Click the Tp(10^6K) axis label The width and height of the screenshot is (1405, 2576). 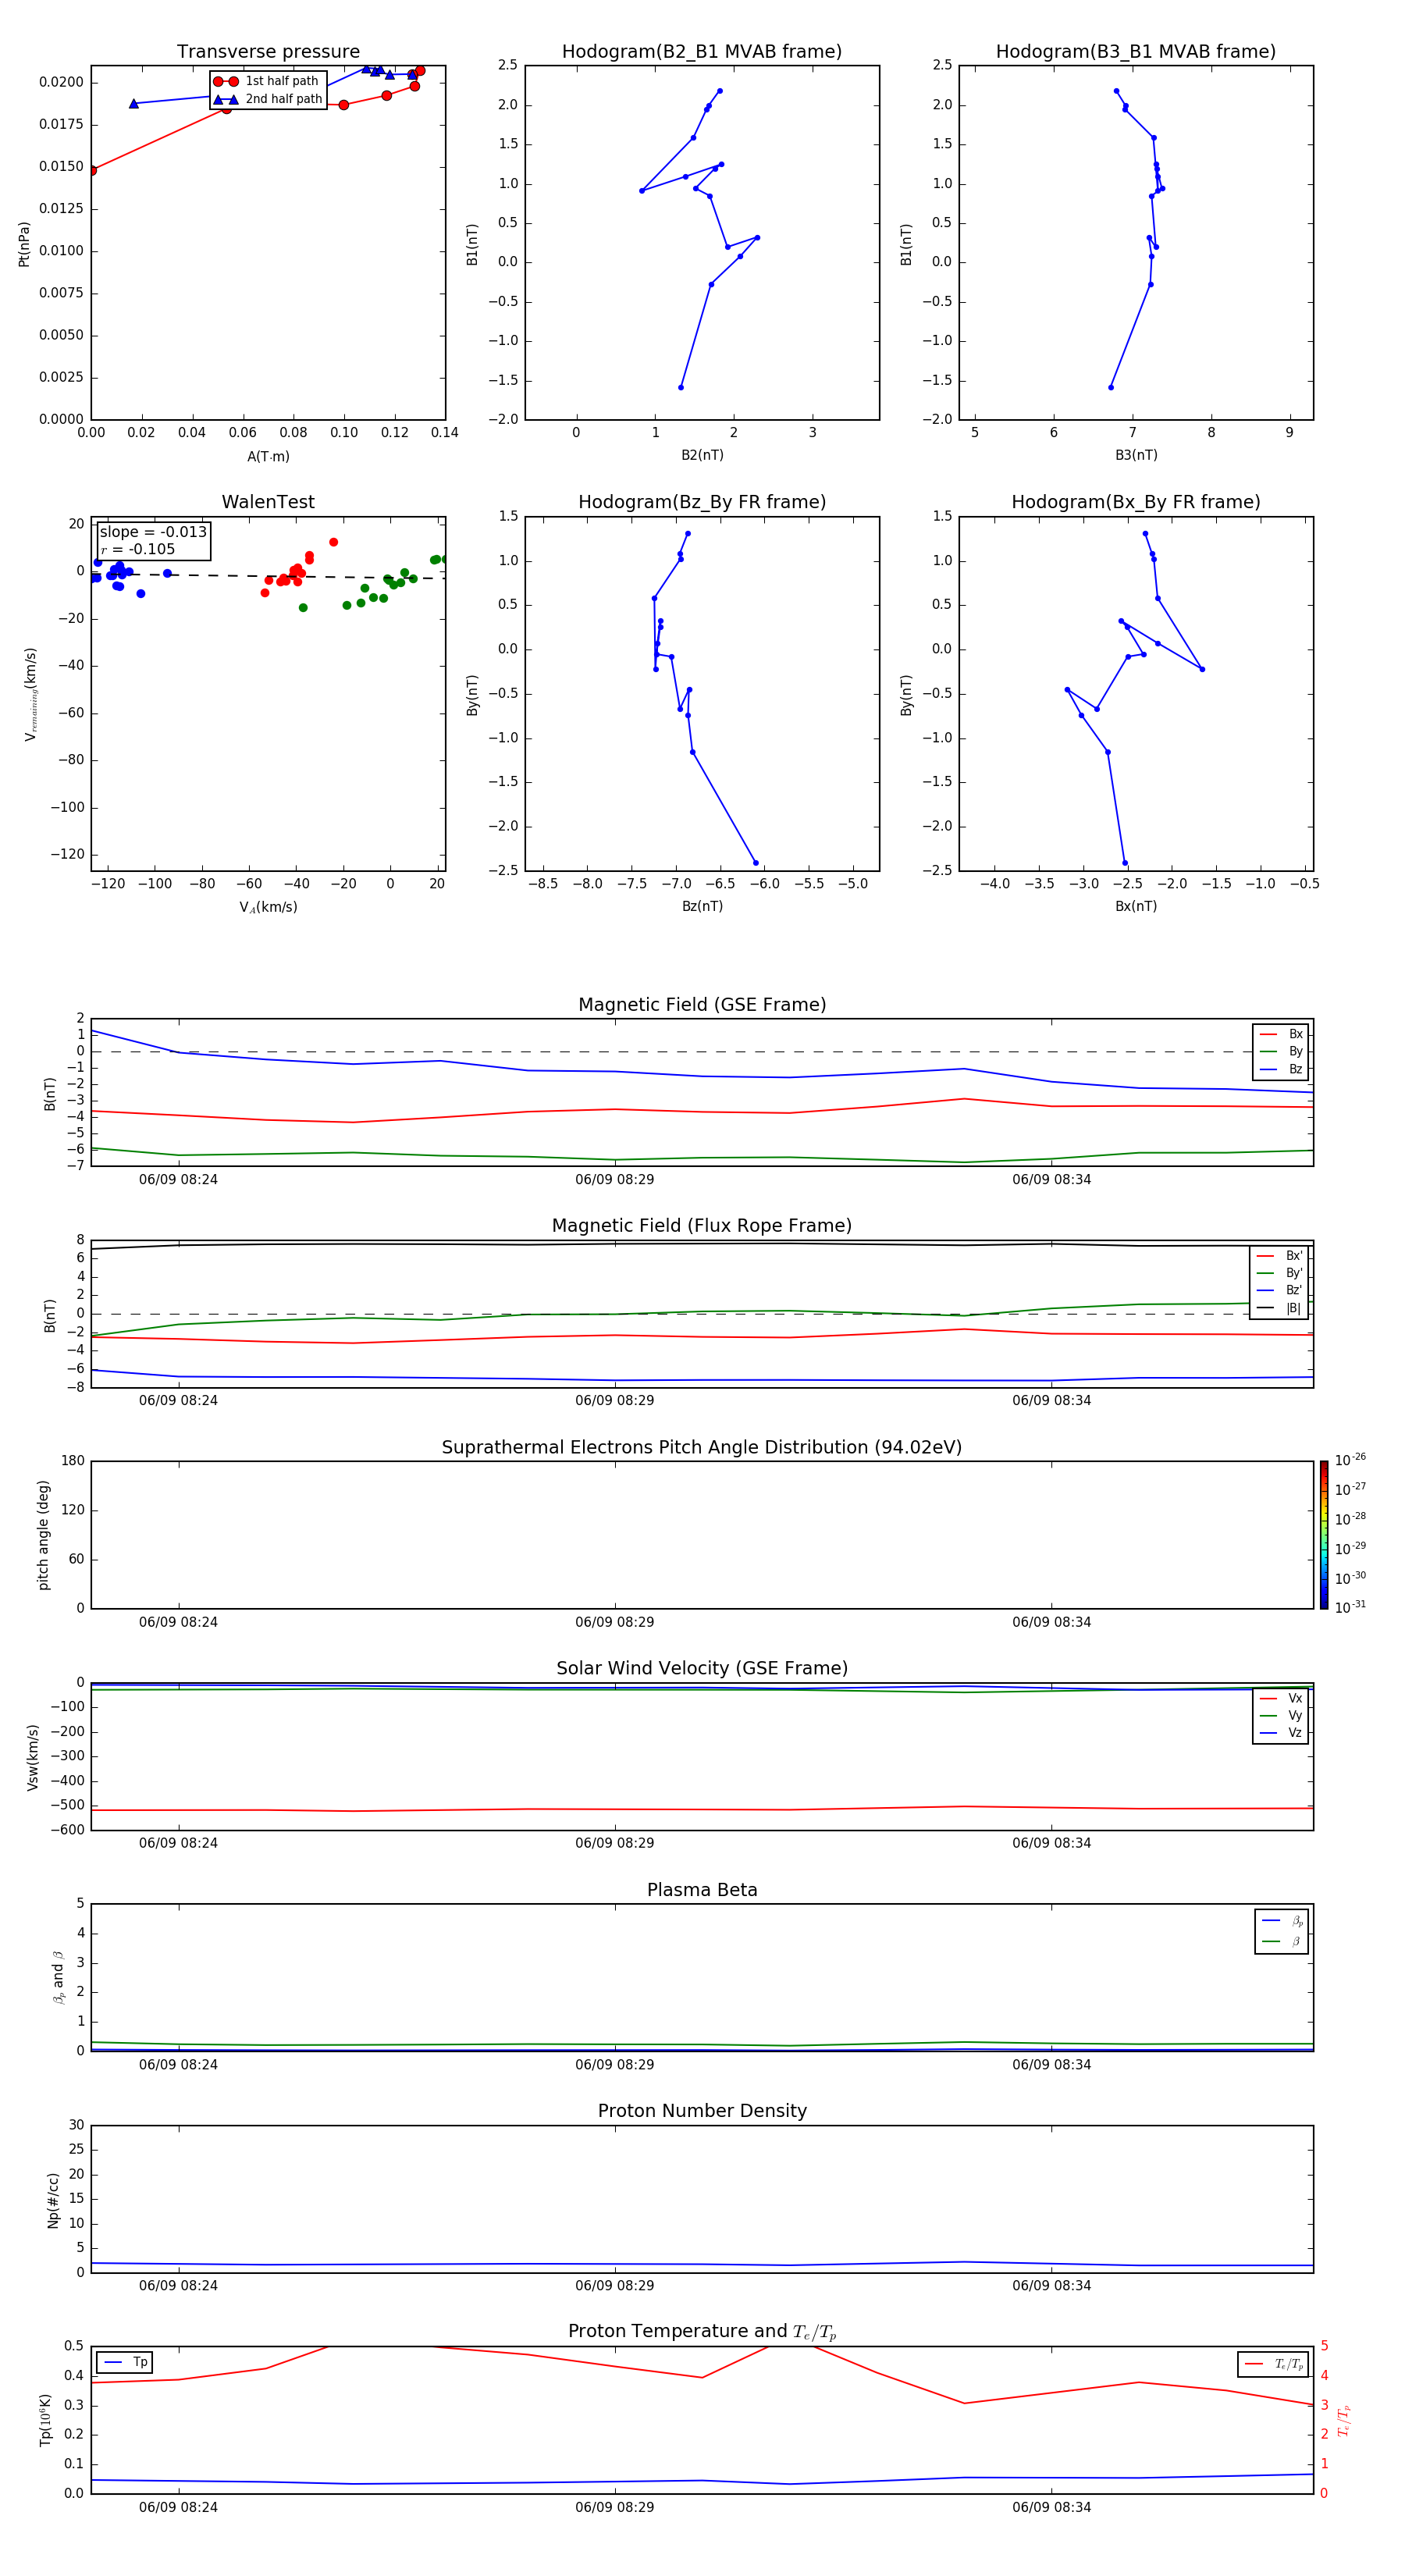coord(45,2420)
